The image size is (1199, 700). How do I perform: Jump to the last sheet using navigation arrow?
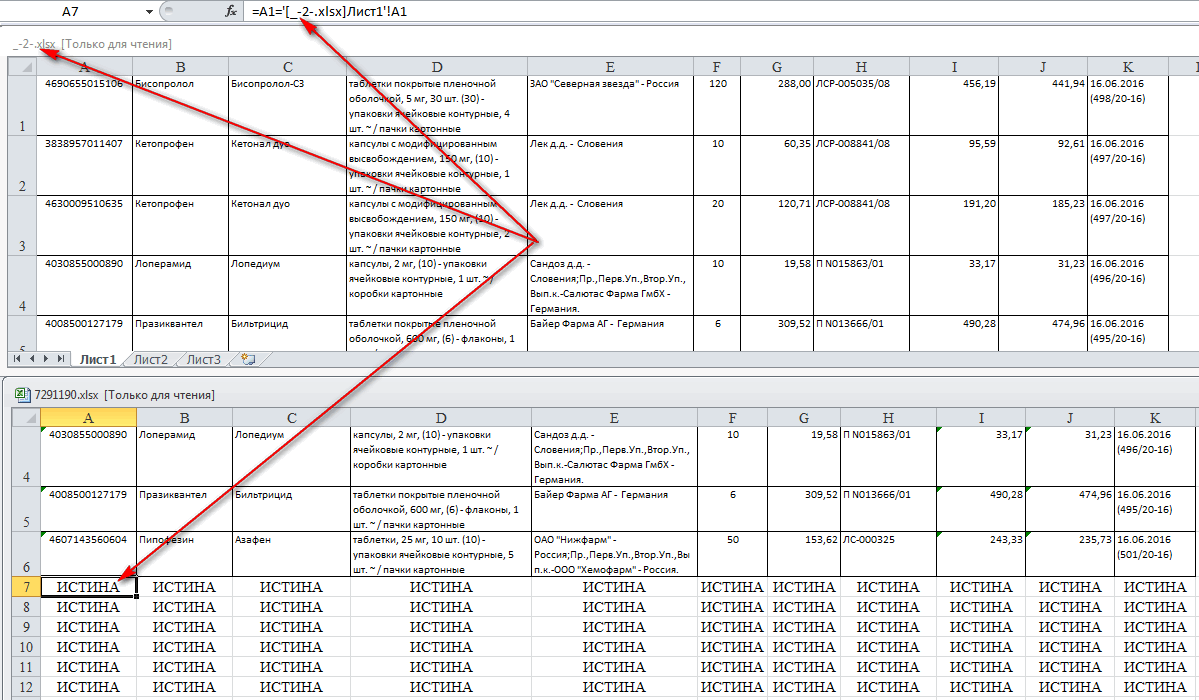(59, 358)
